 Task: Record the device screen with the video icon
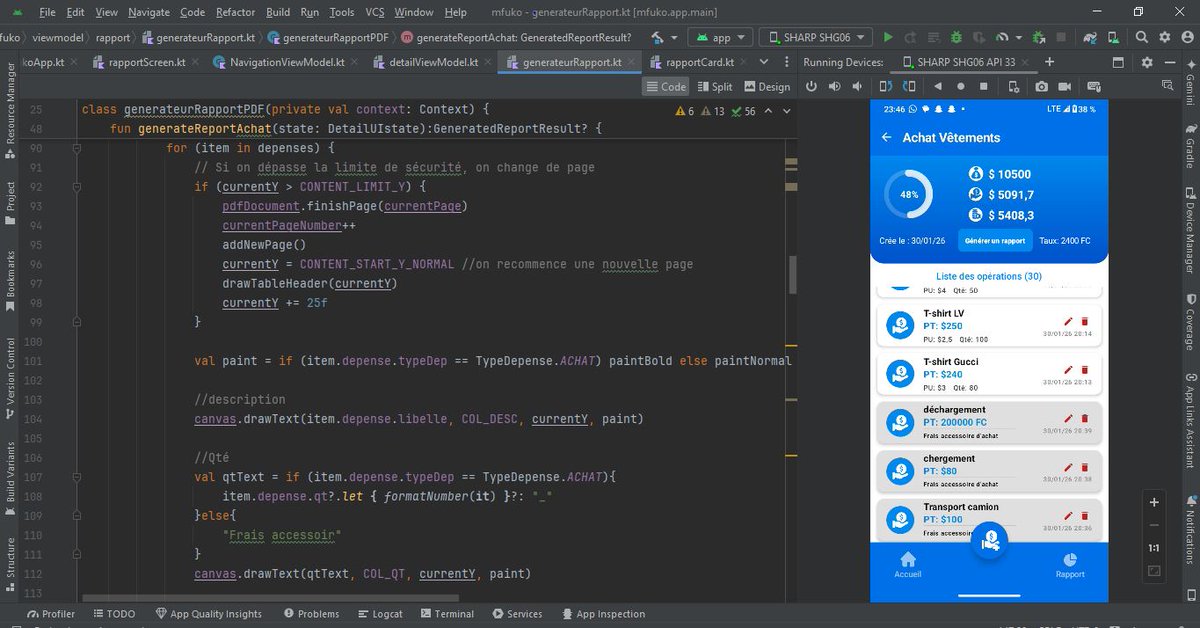1065,87
